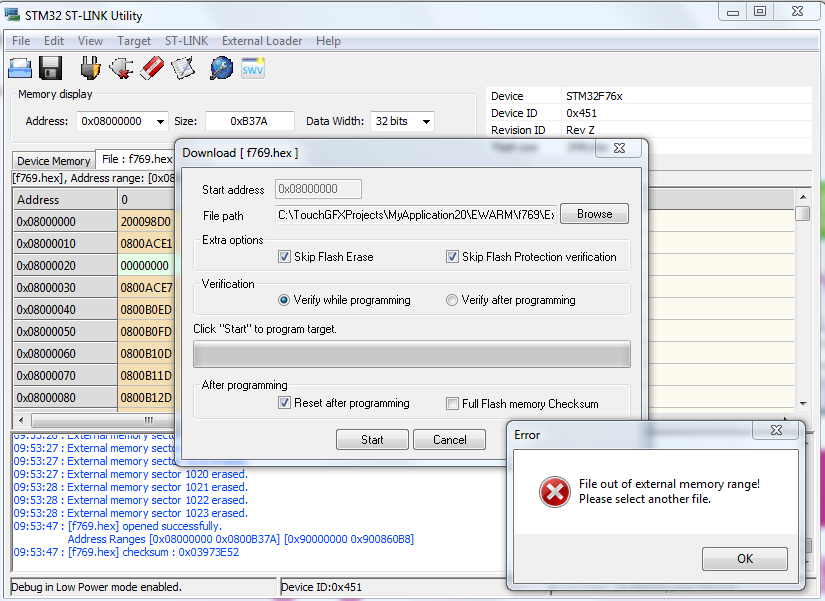This screenshot has height=601, width=825.
Task: Select address row 0x08000010
Action: tap(65, 244)
